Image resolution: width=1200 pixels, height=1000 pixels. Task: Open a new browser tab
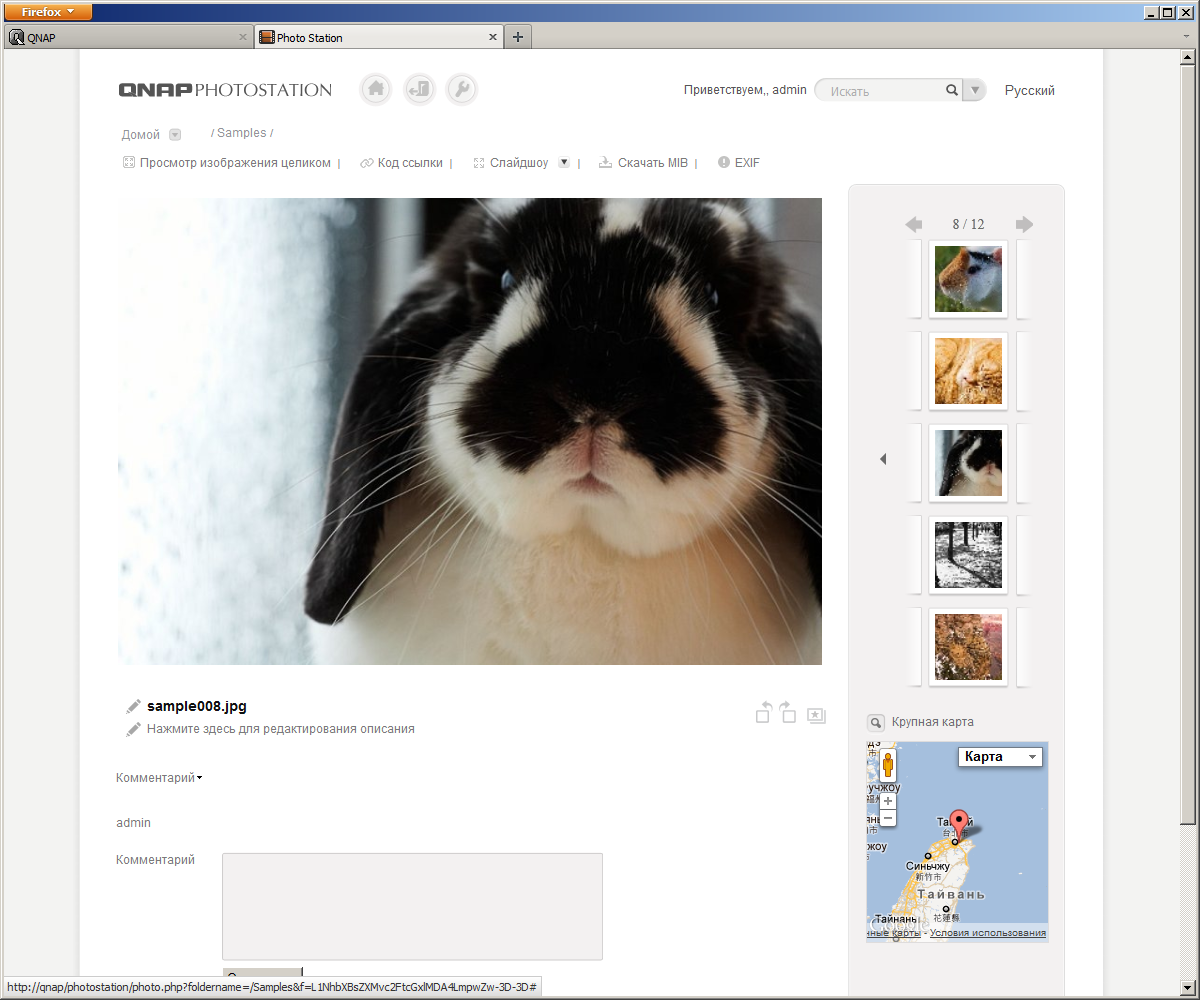click(517, 37)
